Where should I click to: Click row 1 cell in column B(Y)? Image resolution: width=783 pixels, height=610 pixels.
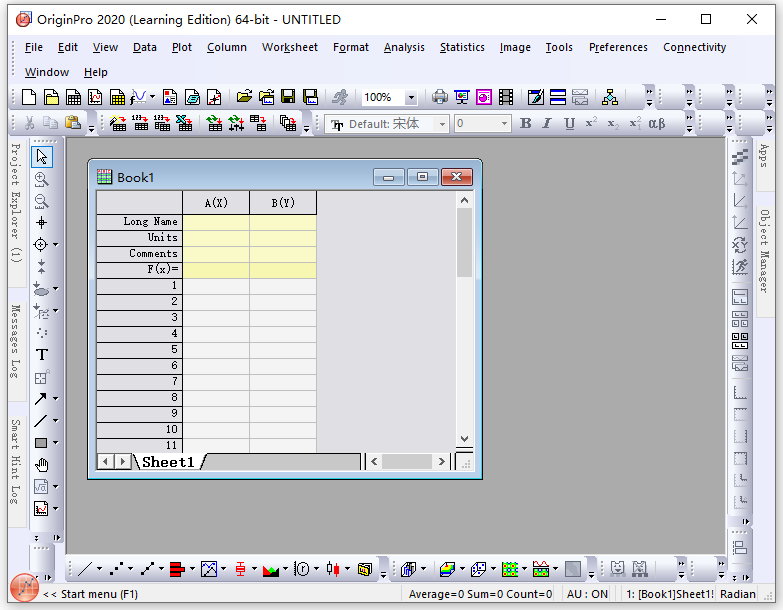coord(283,286)
